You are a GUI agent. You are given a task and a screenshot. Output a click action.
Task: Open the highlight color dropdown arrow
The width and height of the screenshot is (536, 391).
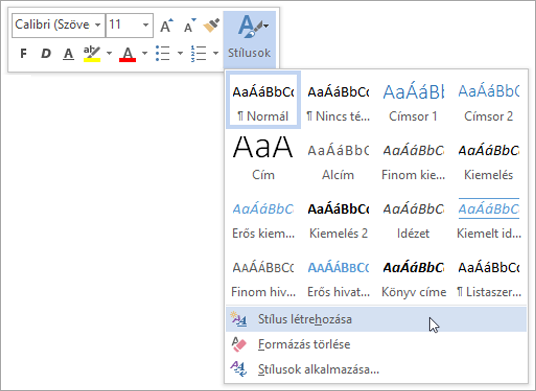pyautogui.click(x=109, y=53)
